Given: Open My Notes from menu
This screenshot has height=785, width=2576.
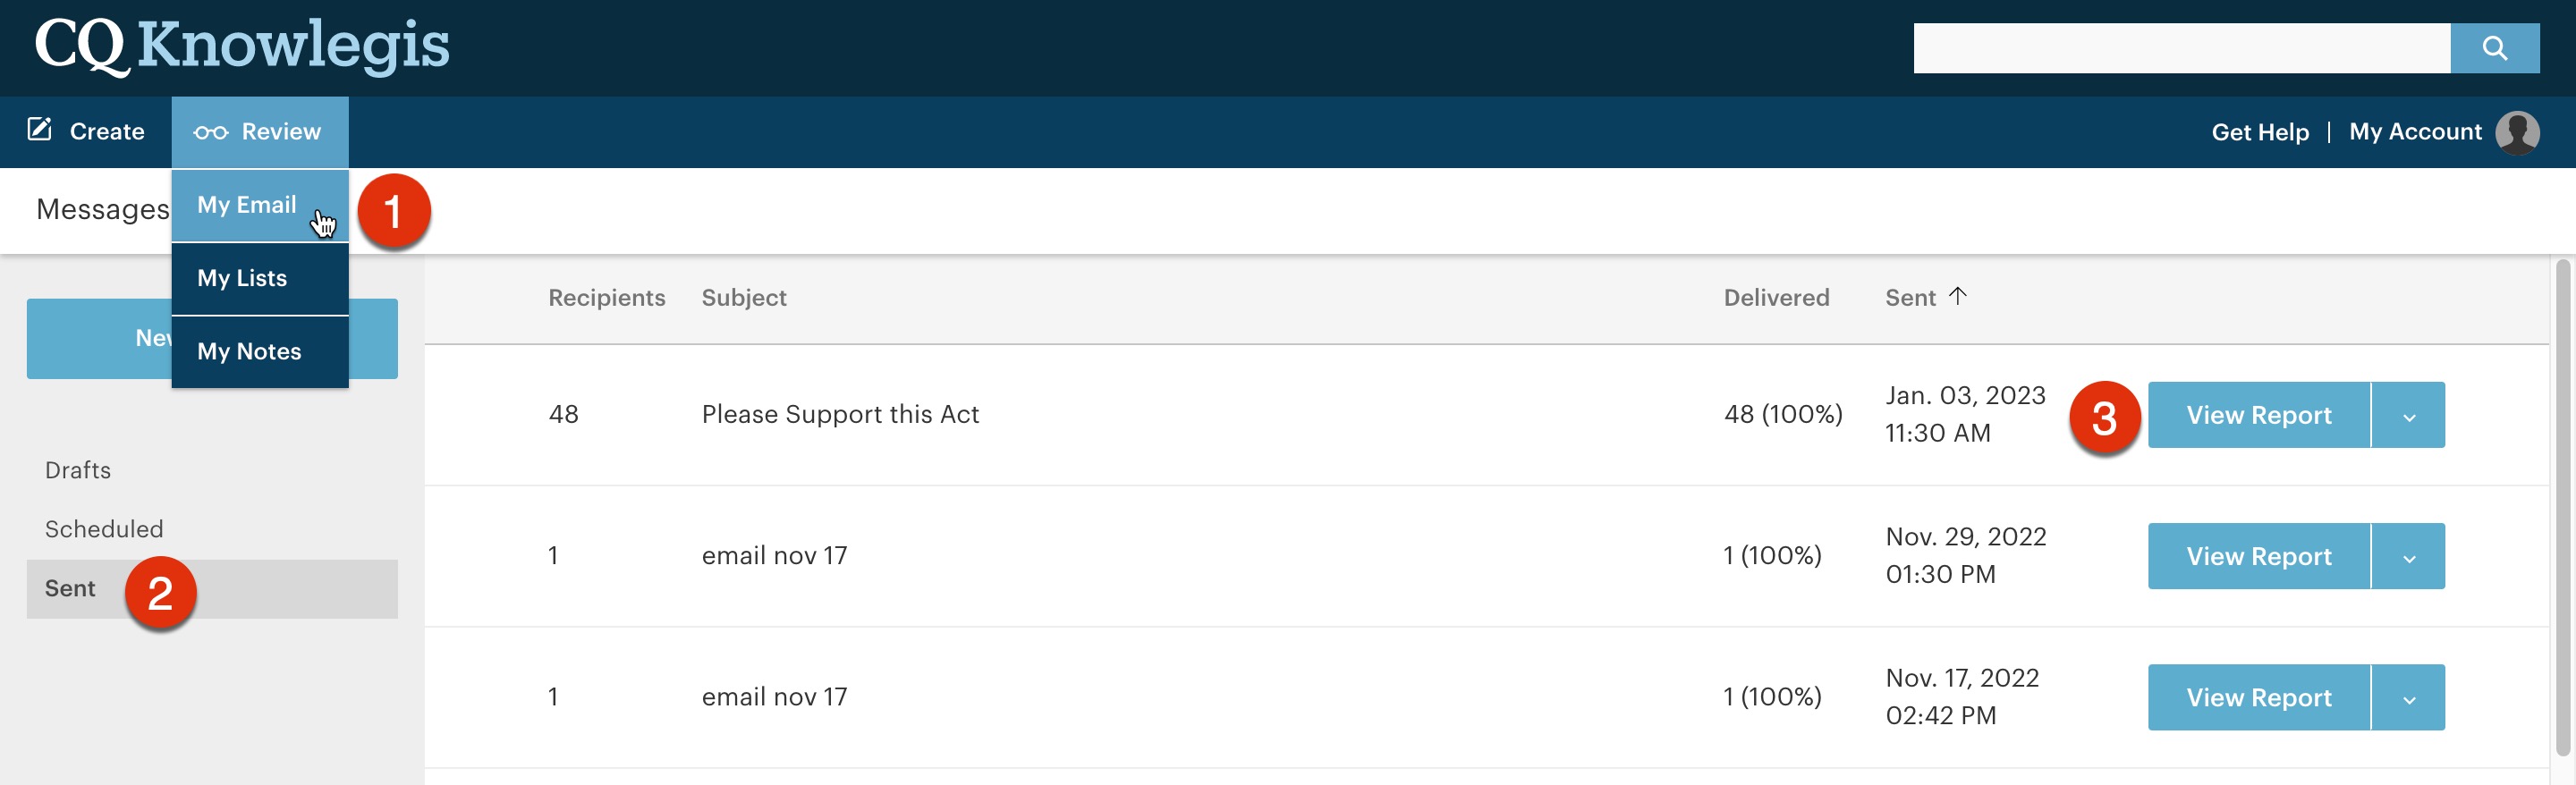Looking at the screenshot, I should point(249,351).
